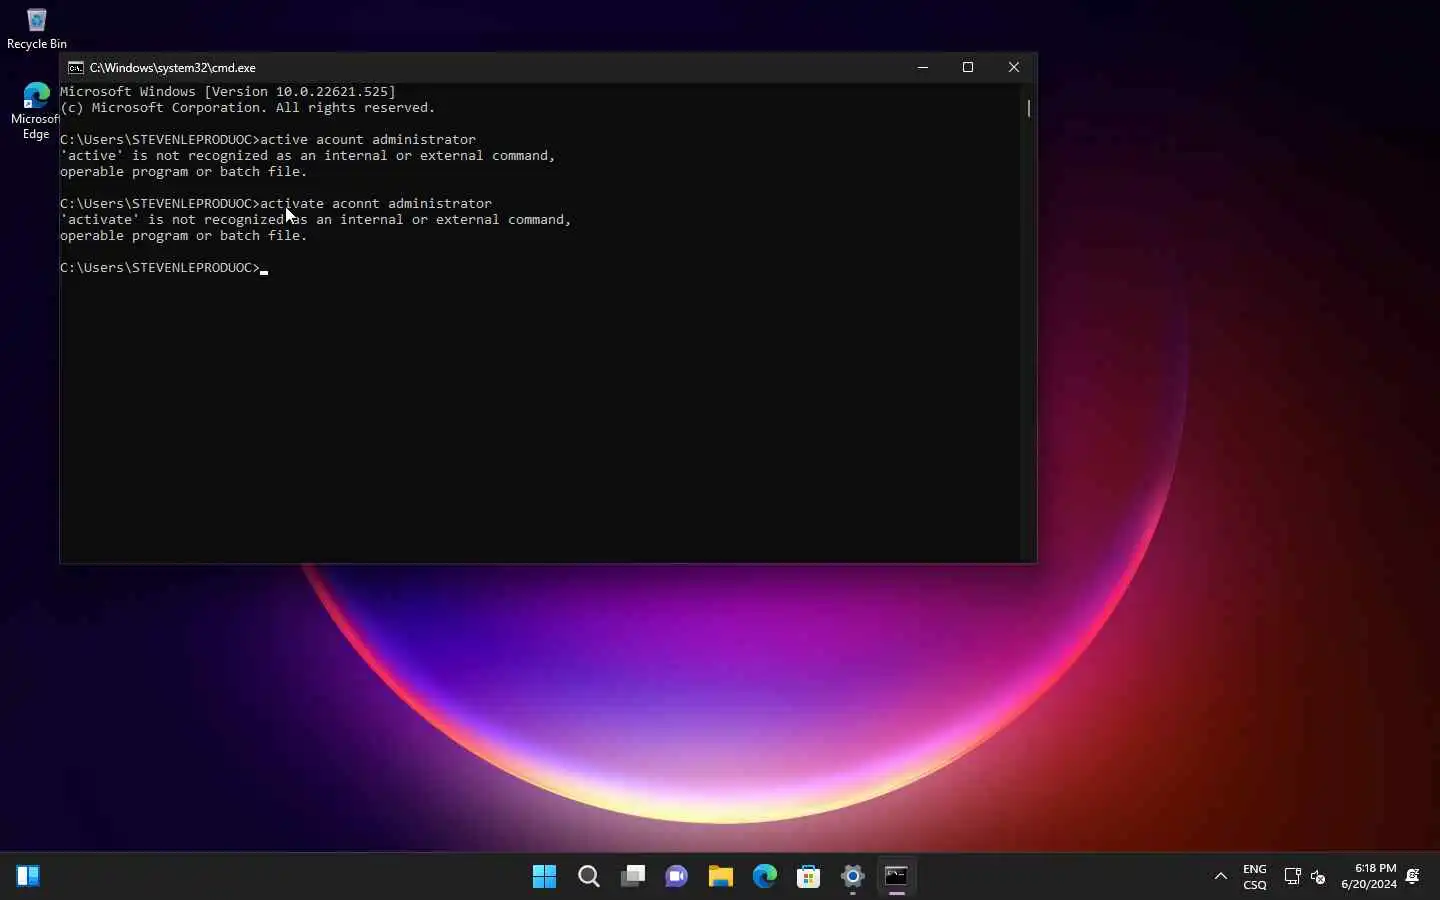Launch Chat from the taskbar
The image size is (1440, 900).
tap(677, 877)
